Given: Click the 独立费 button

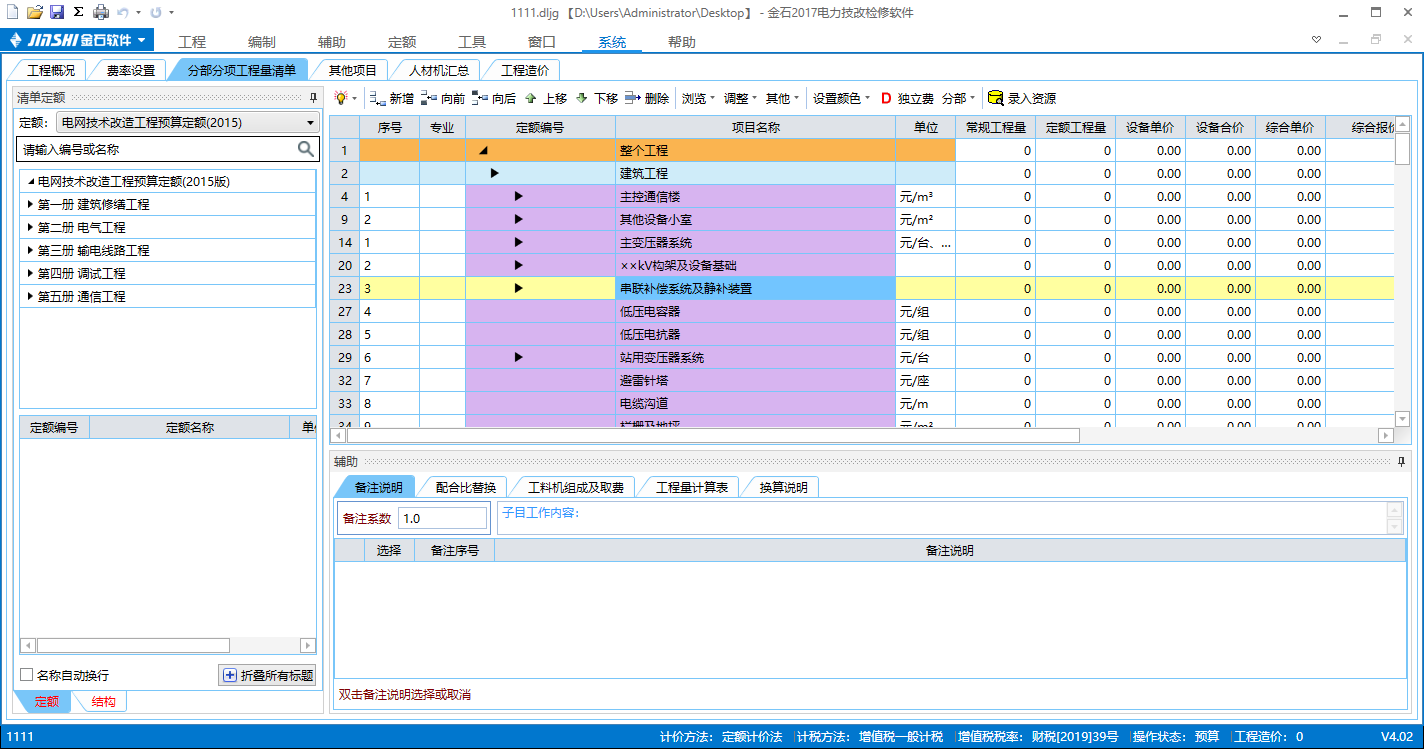Looking at the screenshot, I should coord(907,99).
